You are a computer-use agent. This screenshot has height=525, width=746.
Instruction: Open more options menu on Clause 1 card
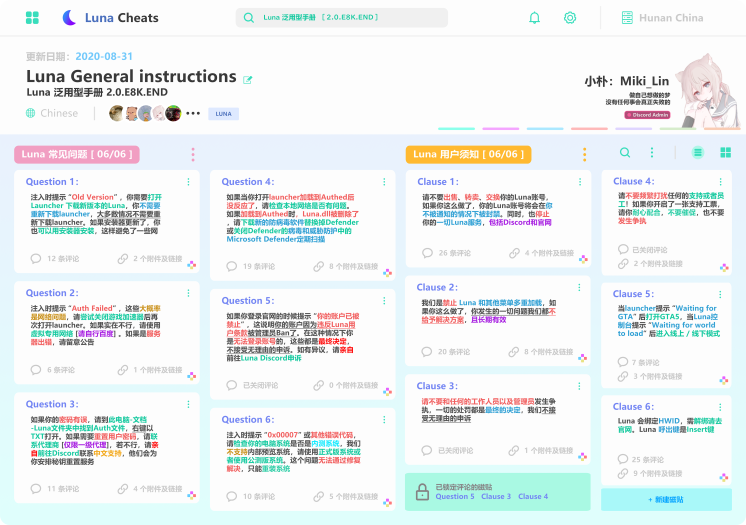(x=579, y=182)
